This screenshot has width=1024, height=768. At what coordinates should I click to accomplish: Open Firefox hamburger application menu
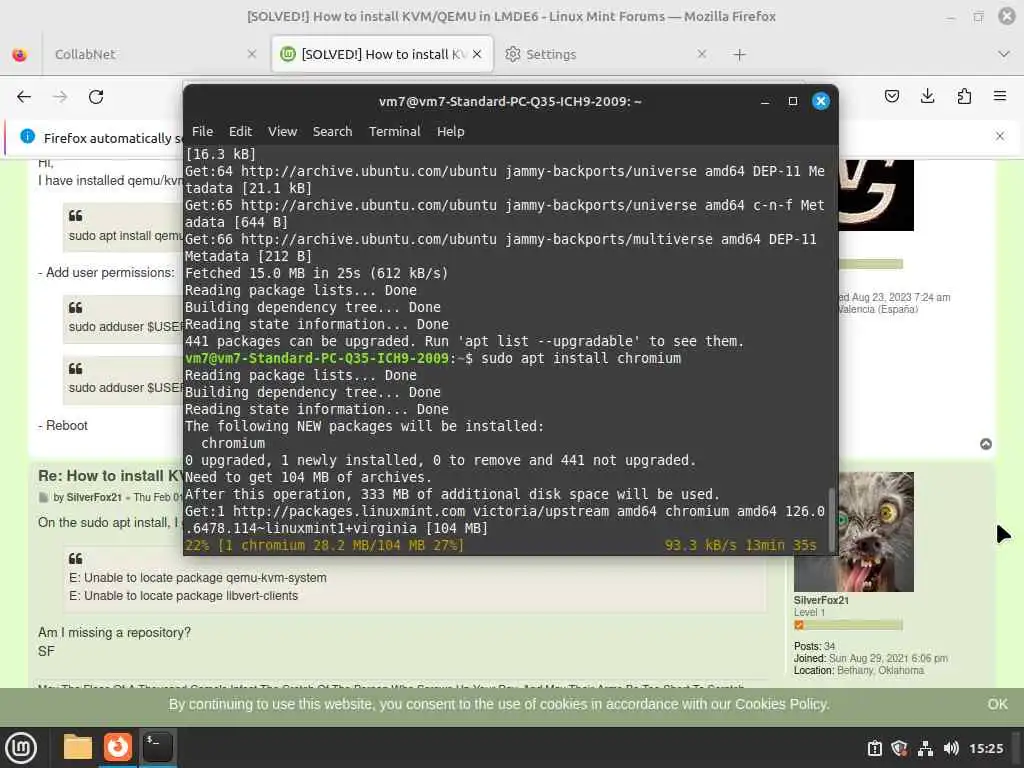[1000, 96]
